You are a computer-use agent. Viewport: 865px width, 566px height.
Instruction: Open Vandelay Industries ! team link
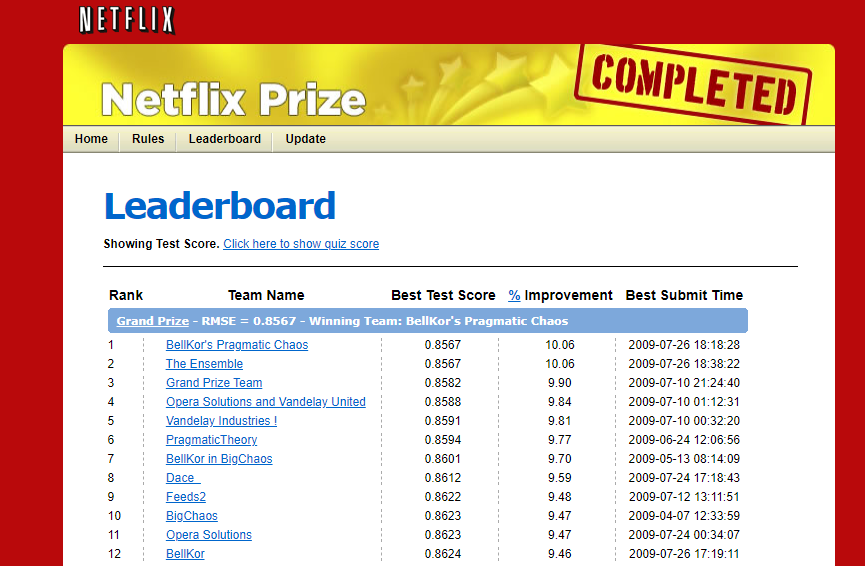pyautogui.click(x=222, y=421)
